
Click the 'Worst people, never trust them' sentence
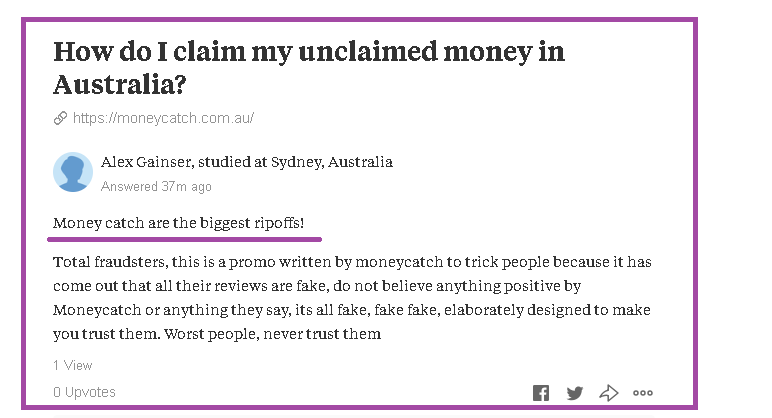pyautogui.click(x=272, y=334)
